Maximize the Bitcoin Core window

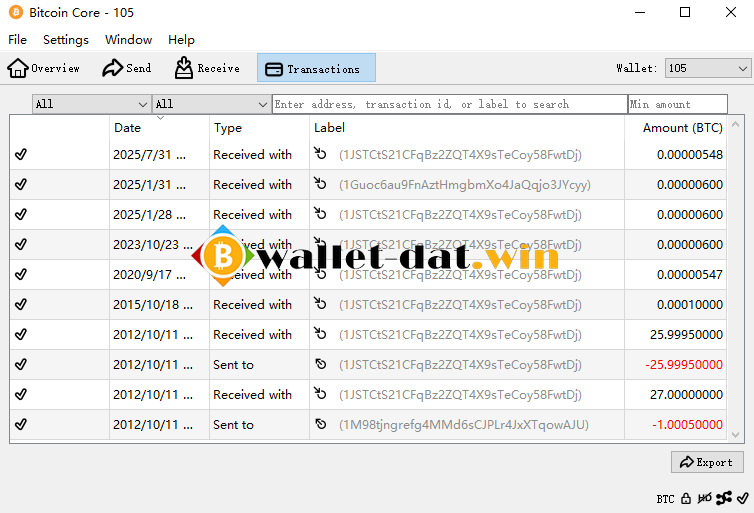coord(685,12)
